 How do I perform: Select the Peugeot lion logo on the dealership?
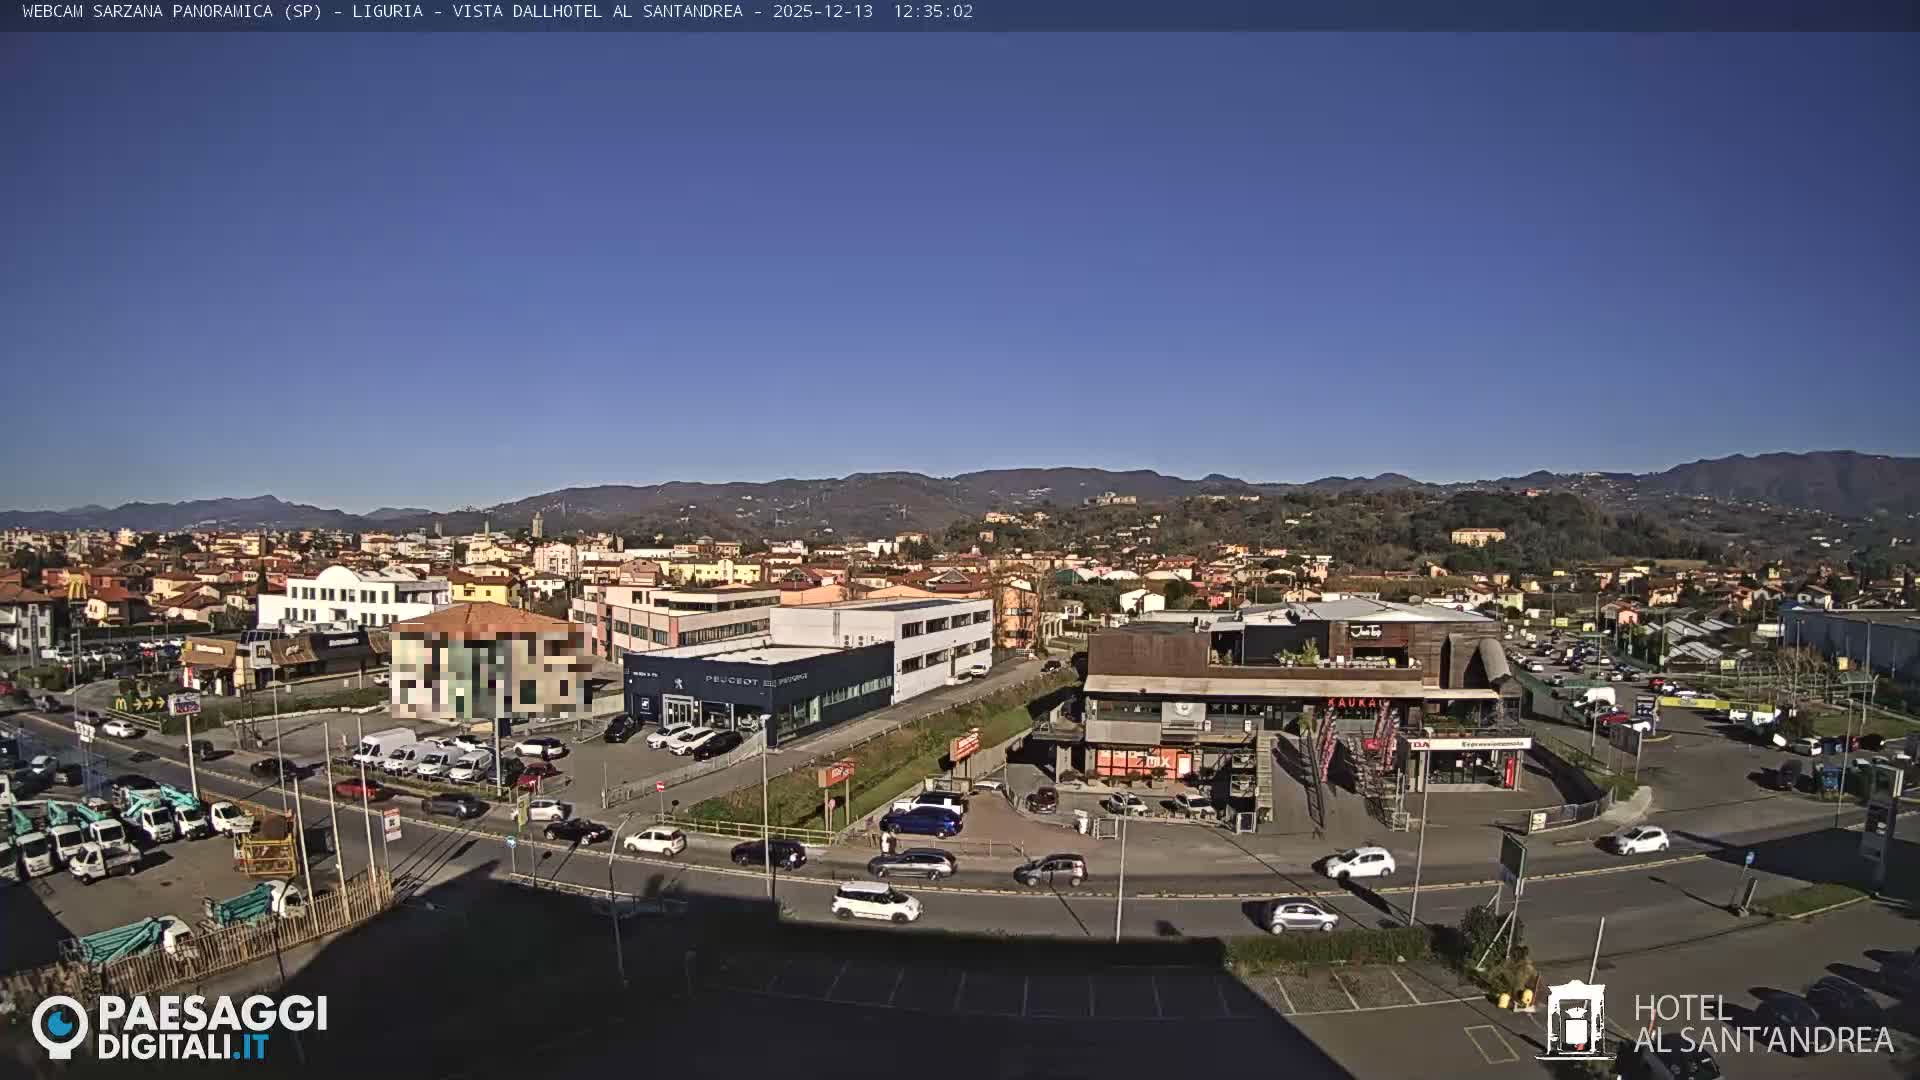(x=678, y=684)
